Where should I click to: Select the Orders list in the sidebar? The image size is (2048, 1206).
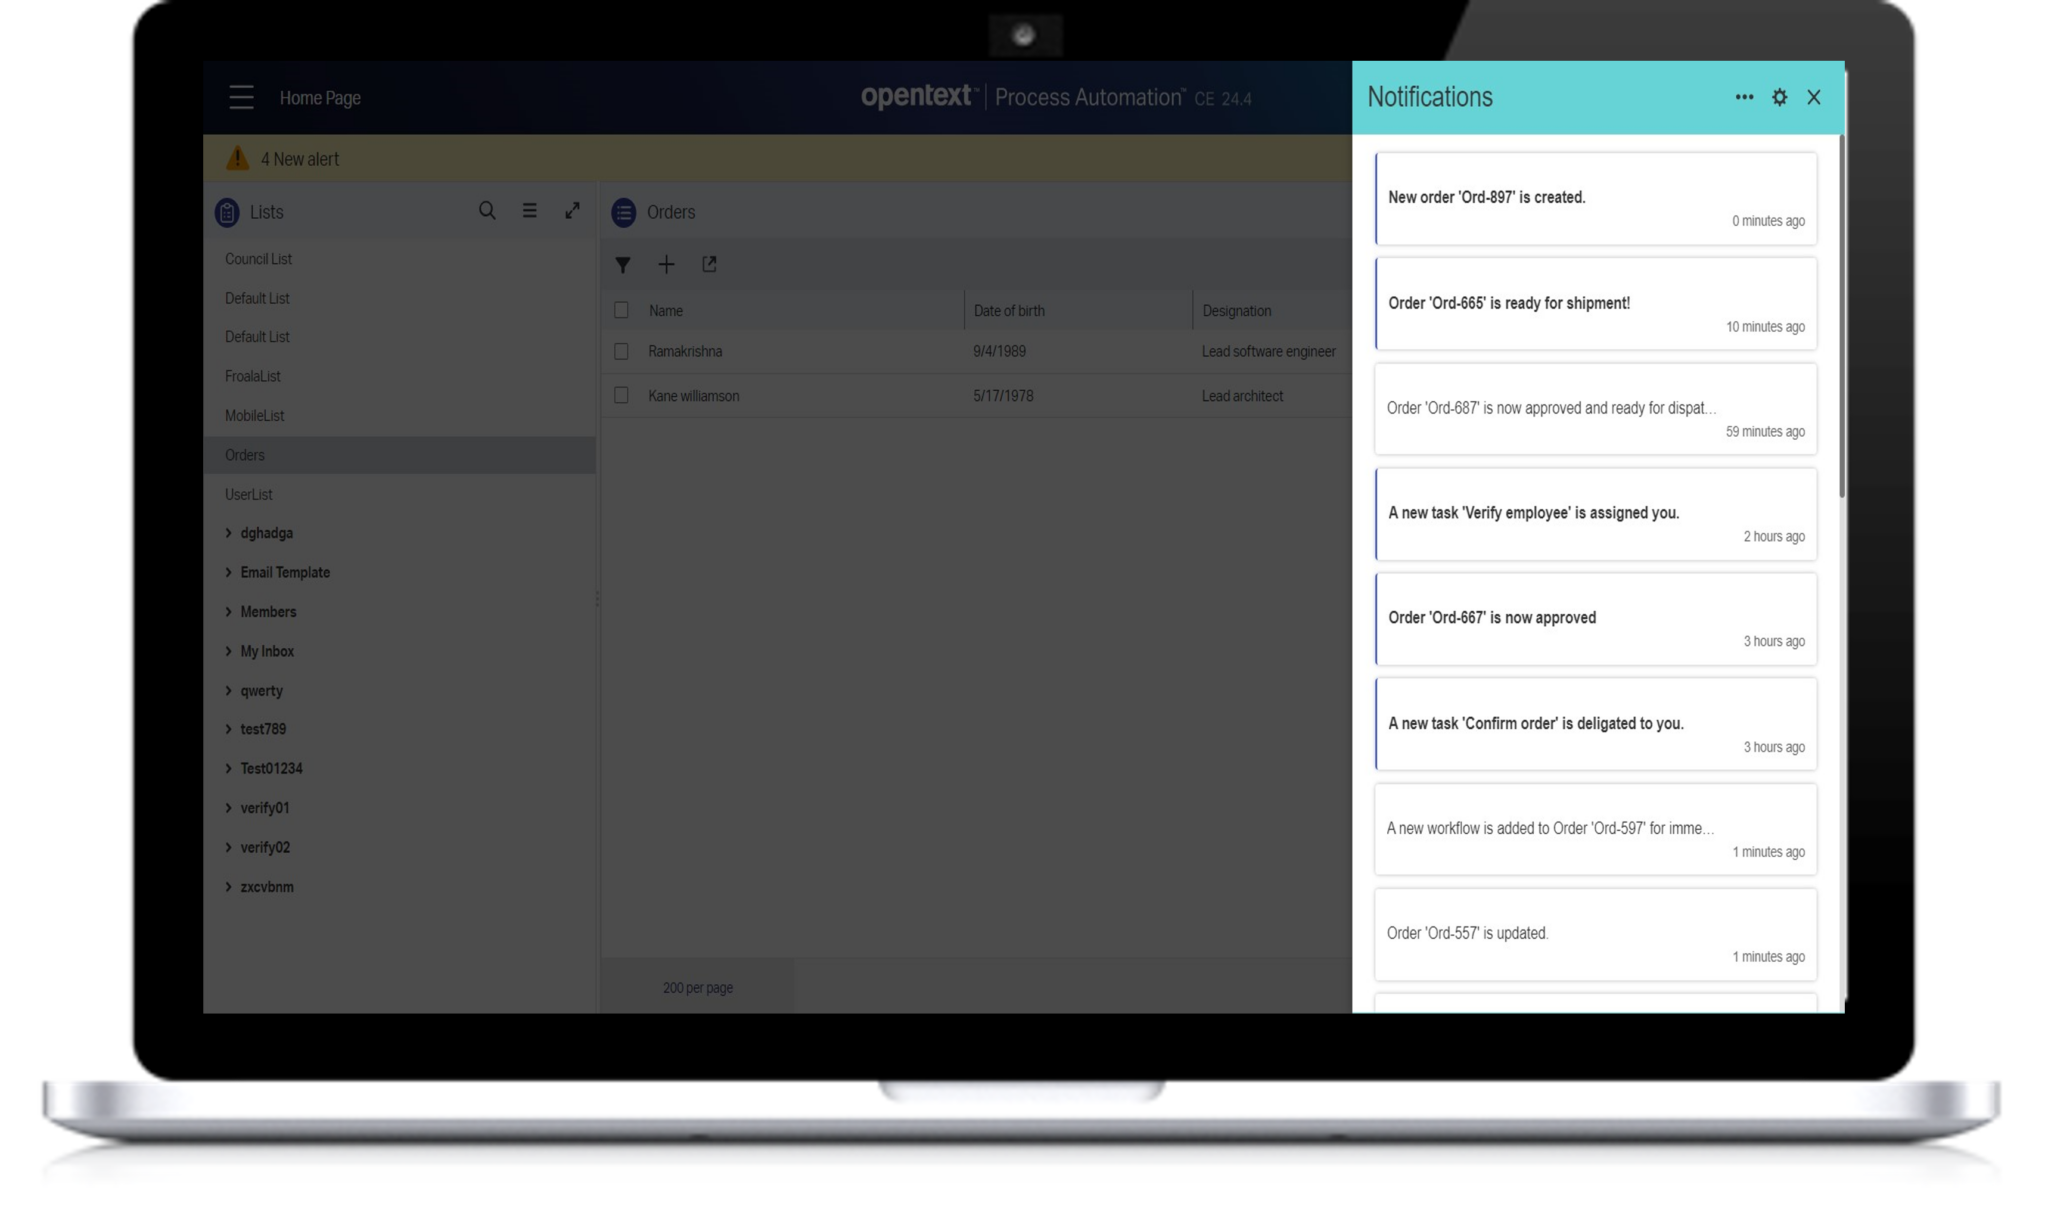pos(245,454)
